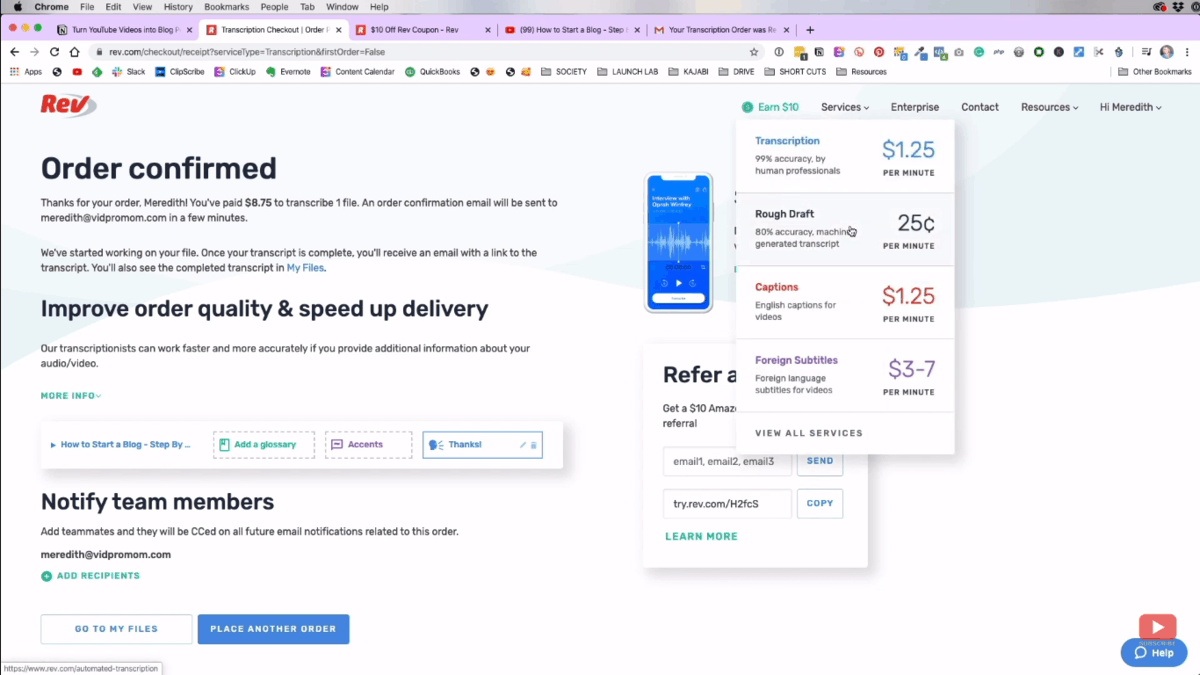Select Captions service option
1200x675 pixels.
coord(845,303)
